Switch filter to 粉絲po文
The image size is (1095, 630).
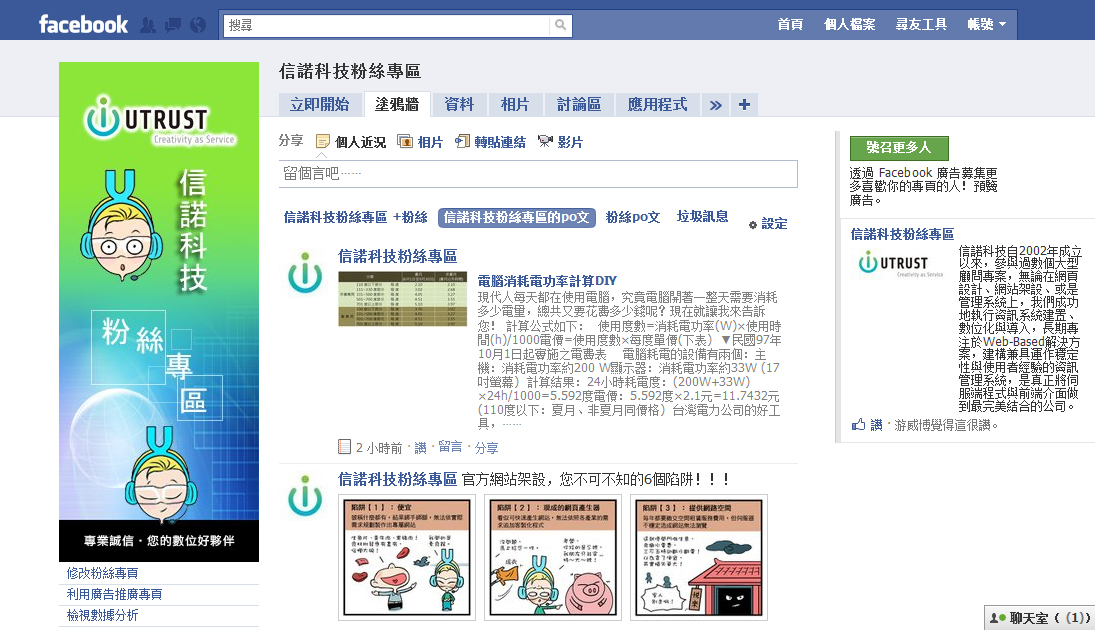(633, 217)
